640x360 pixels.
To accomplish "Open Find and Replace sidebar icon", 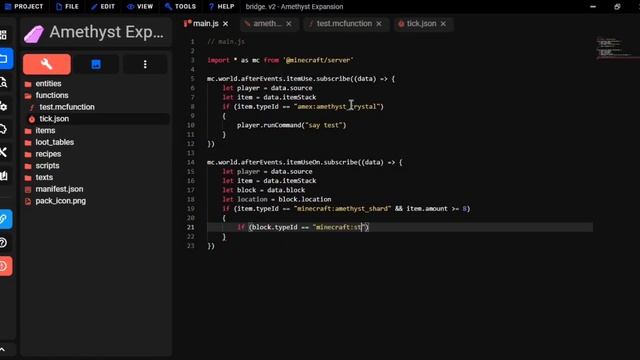I will pos(4,82).
